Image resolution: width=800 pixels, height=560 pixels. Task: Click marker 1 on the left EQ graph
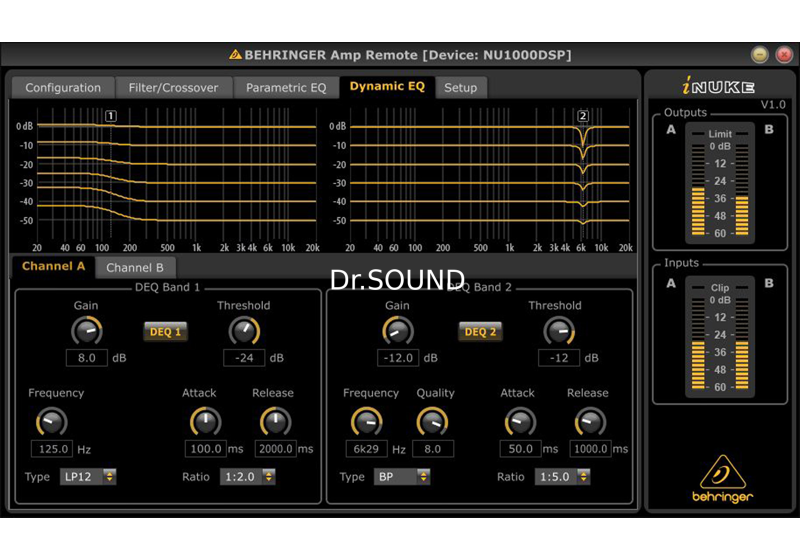click(x=111, y=116)
